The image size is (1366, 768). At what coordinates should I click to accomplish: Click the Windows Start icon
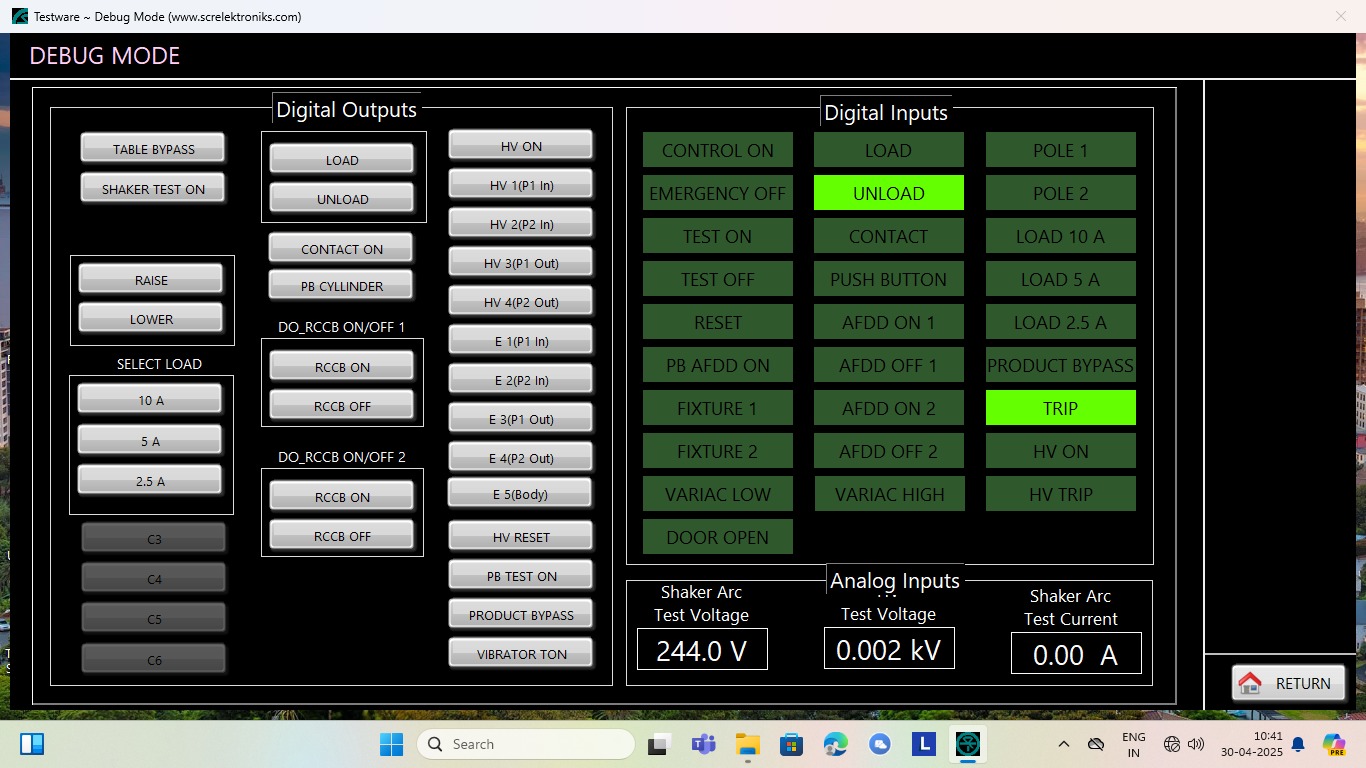point(391,744)
